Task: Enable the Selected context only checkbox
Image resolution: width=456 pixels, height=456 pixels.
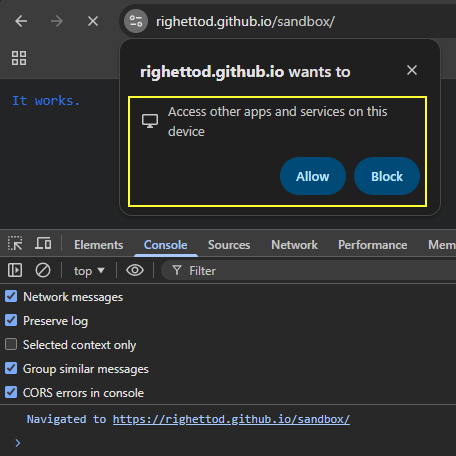Action: (11, 344)
